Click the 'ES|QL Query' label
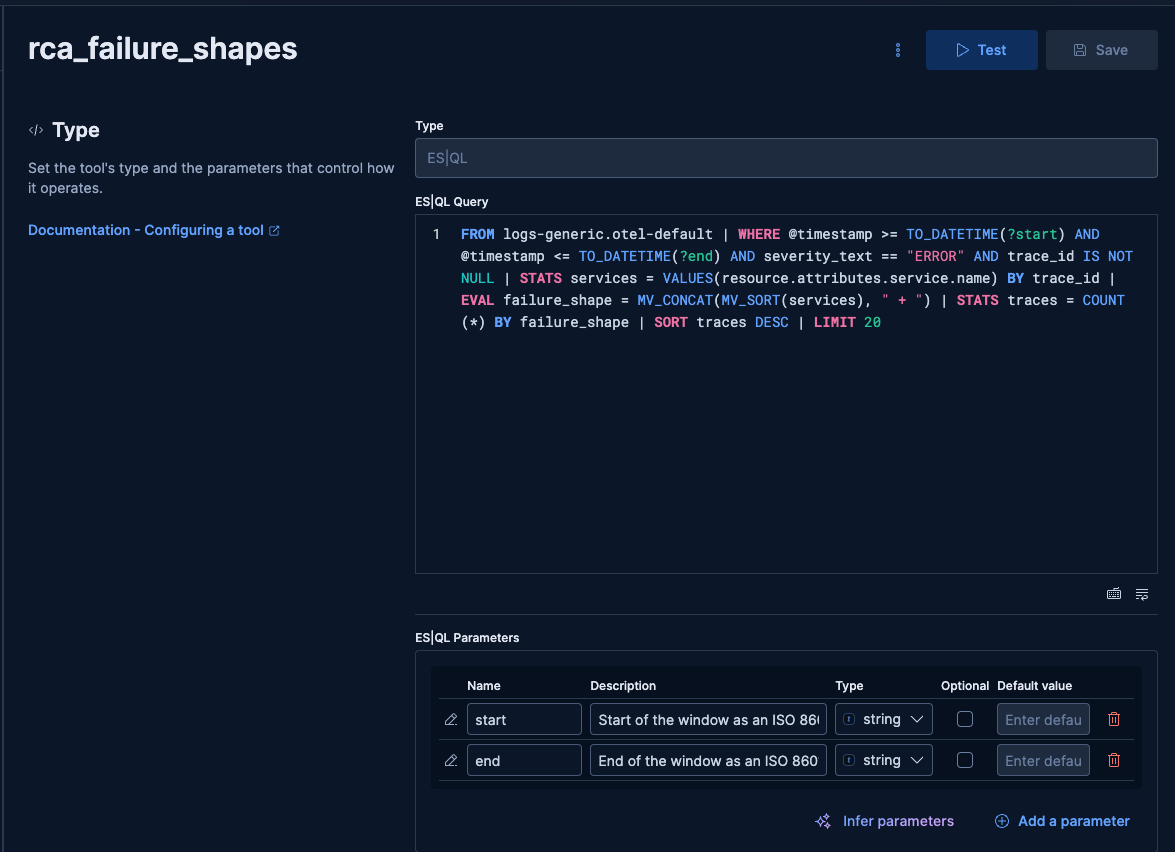This screenshot has width=1175, height=852. click(452, 202)
